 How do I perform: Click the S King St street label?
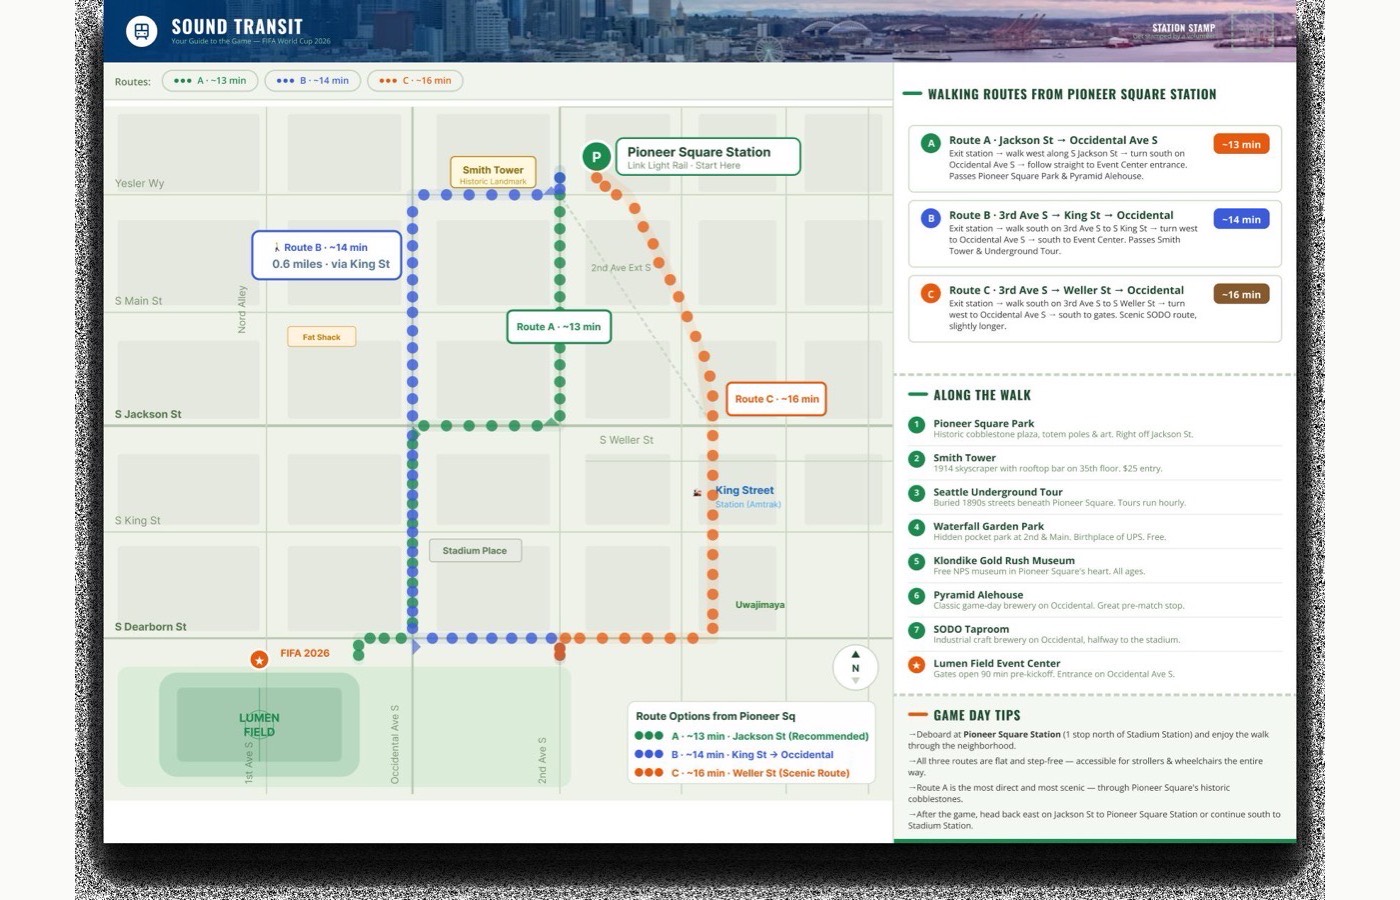pyautogui.click(x=137, y=521)
